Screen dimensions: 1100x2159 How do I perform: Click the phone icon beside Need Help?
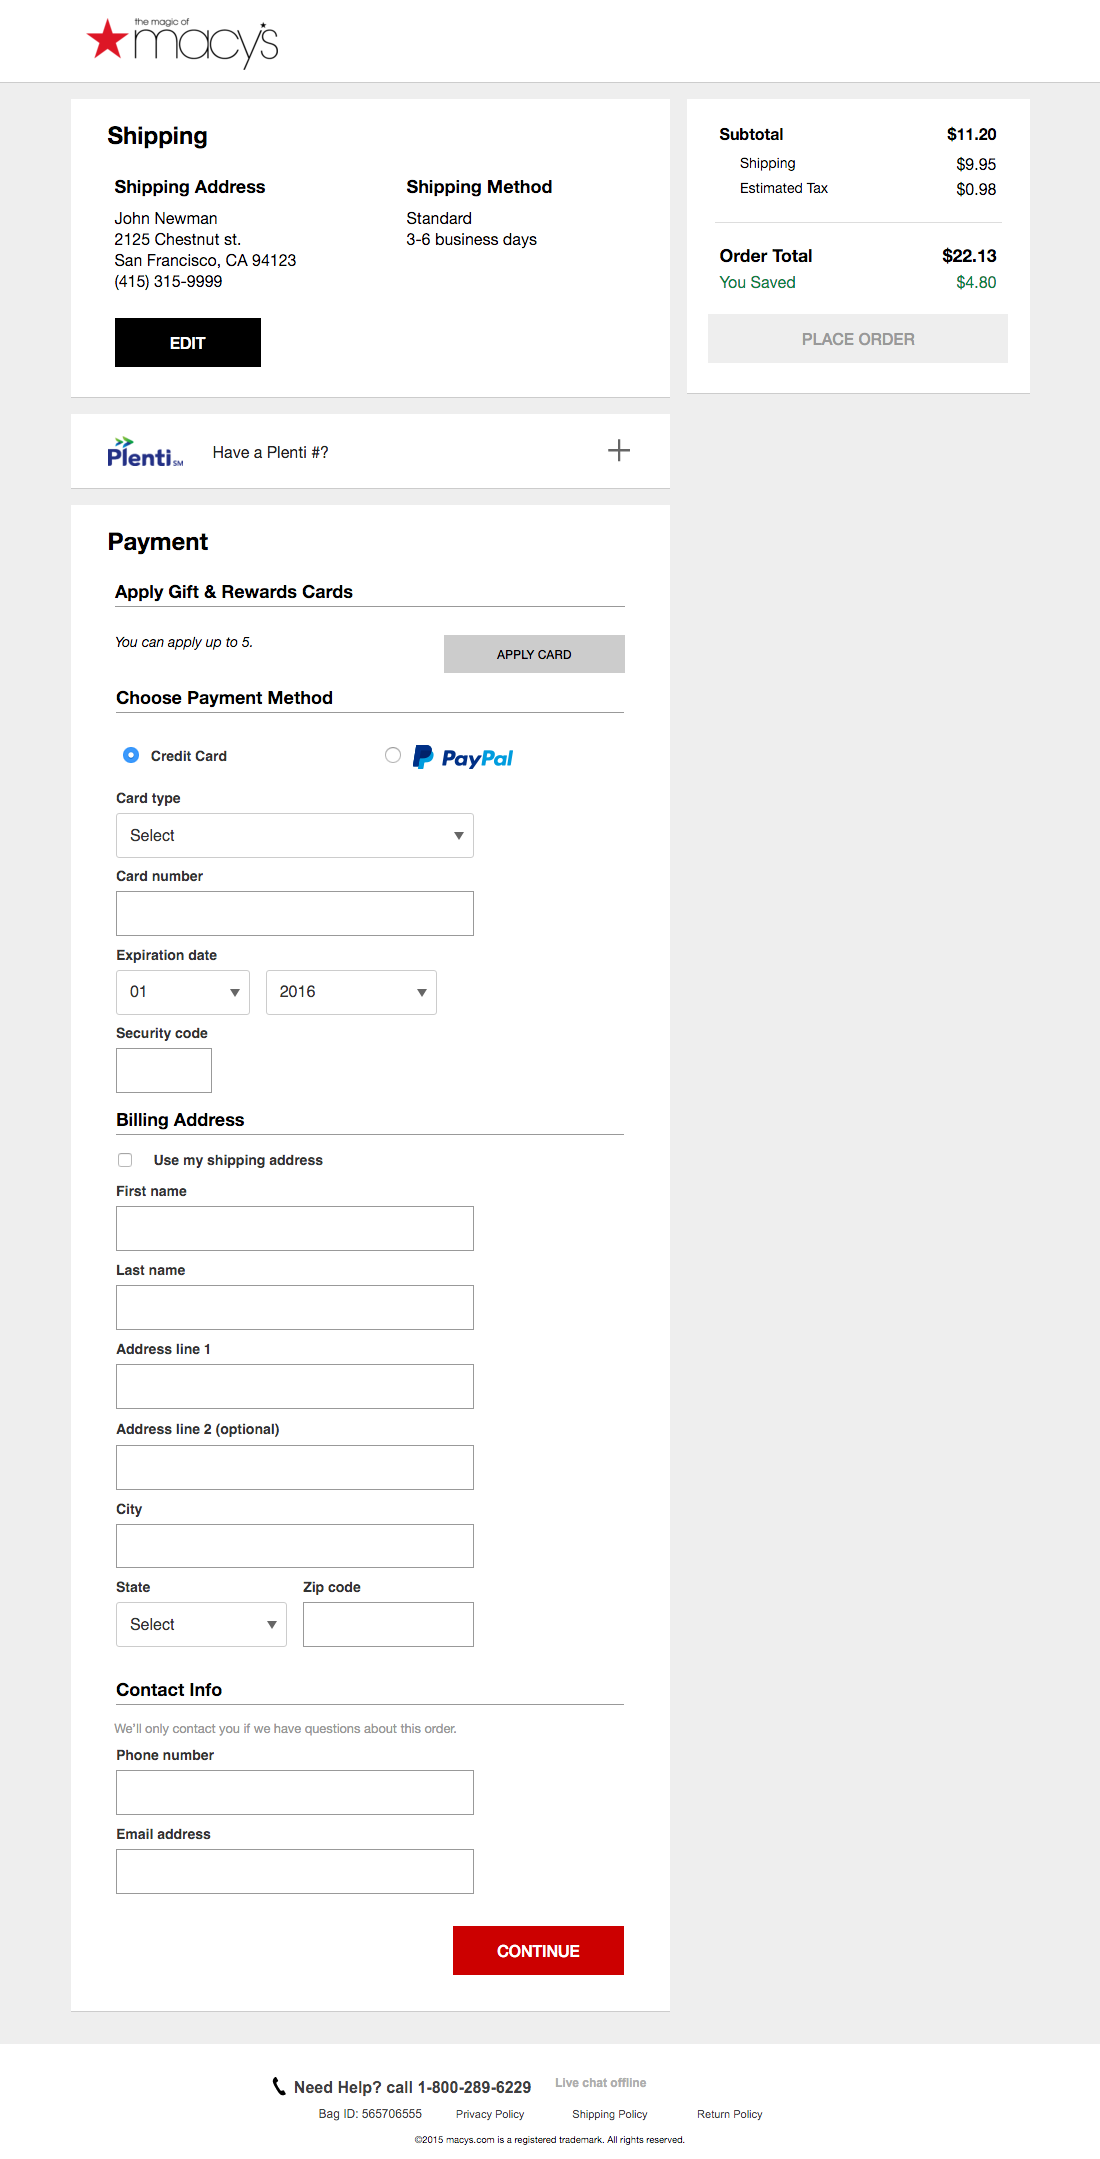pos(279,2086)
